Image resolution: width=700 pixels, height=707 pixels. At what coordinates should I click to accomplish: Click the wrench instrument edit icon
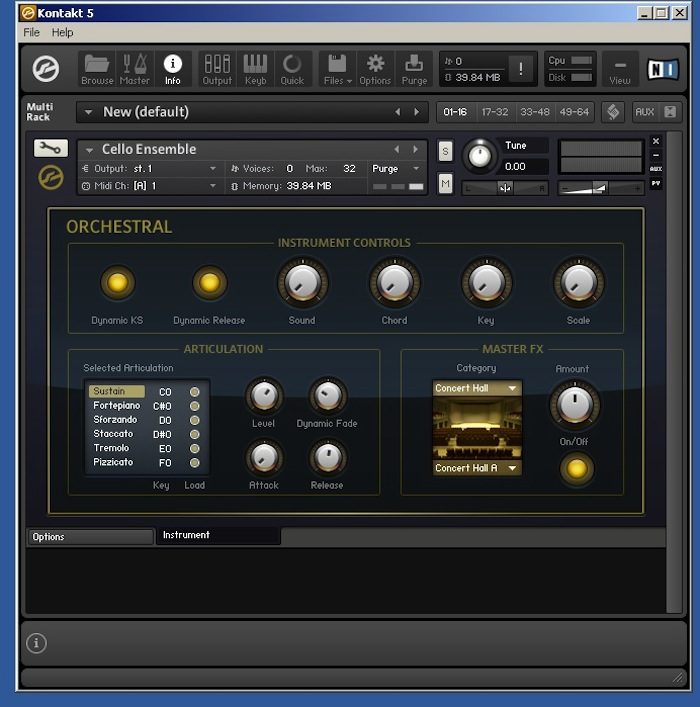tap(51, 148)
